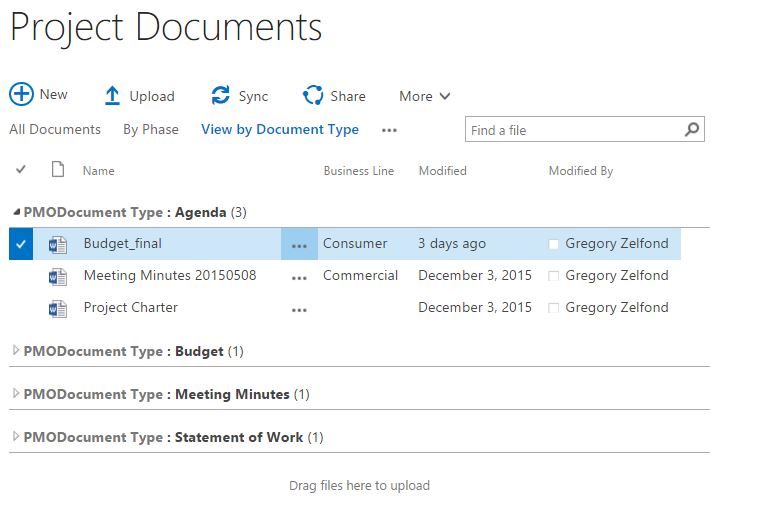Open ellipsis menu for Meeting Minutes 20150508
Image resolution: width=769 pixels, height=517 pixels.
tap(299, 278)
